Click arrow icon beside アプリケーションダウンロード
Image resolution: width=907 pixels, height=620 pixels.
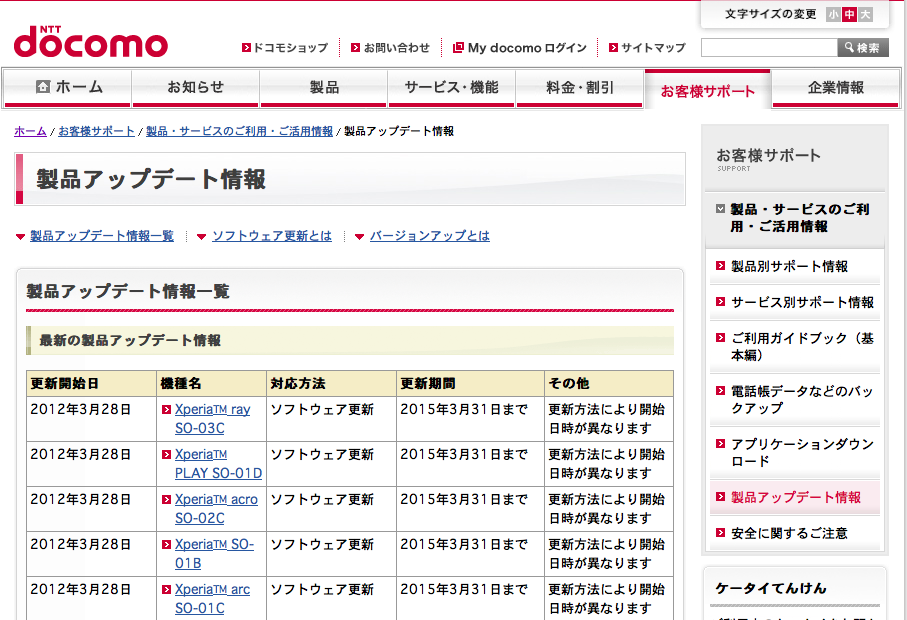tap(720, 444)
